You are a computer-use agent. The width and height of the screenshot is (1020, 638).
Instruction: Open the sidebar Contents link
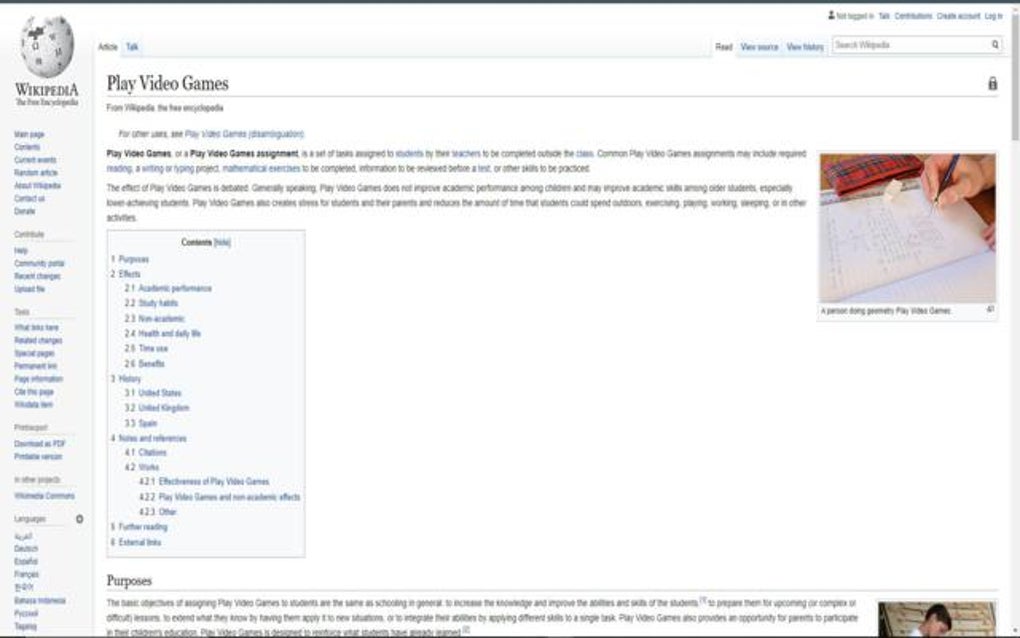click(27, 147)
